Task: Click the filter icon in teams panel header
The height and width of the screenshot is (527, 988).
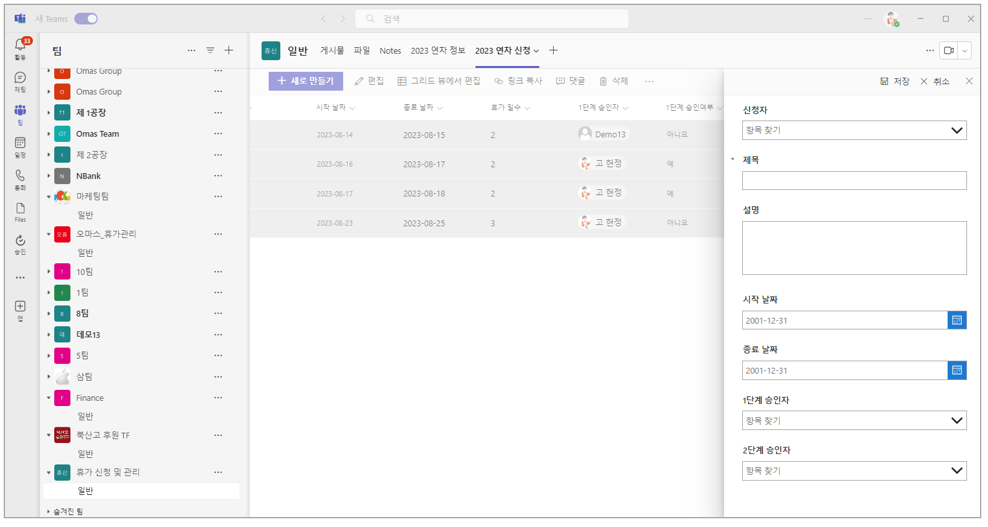Action: tap(210, 50)
